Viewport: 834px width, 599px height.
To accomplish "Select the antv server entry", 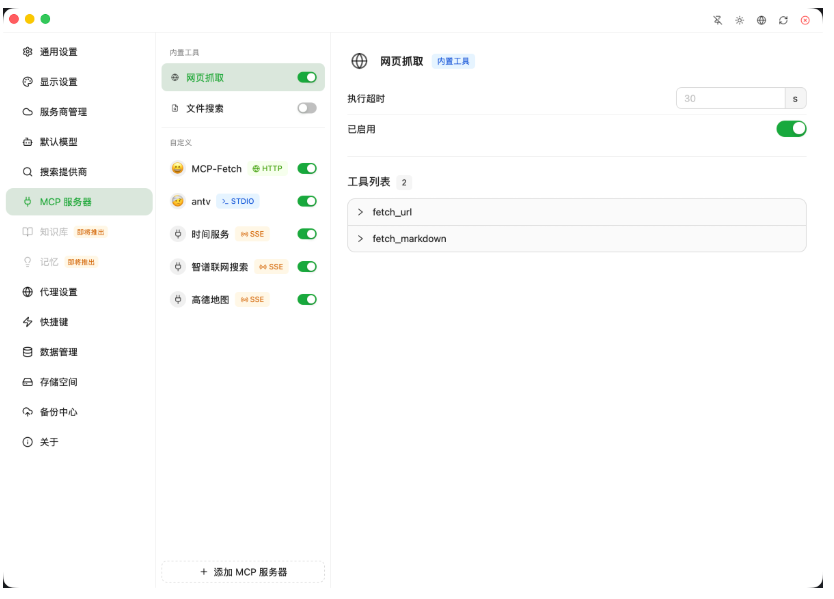I will coord(243,201).
